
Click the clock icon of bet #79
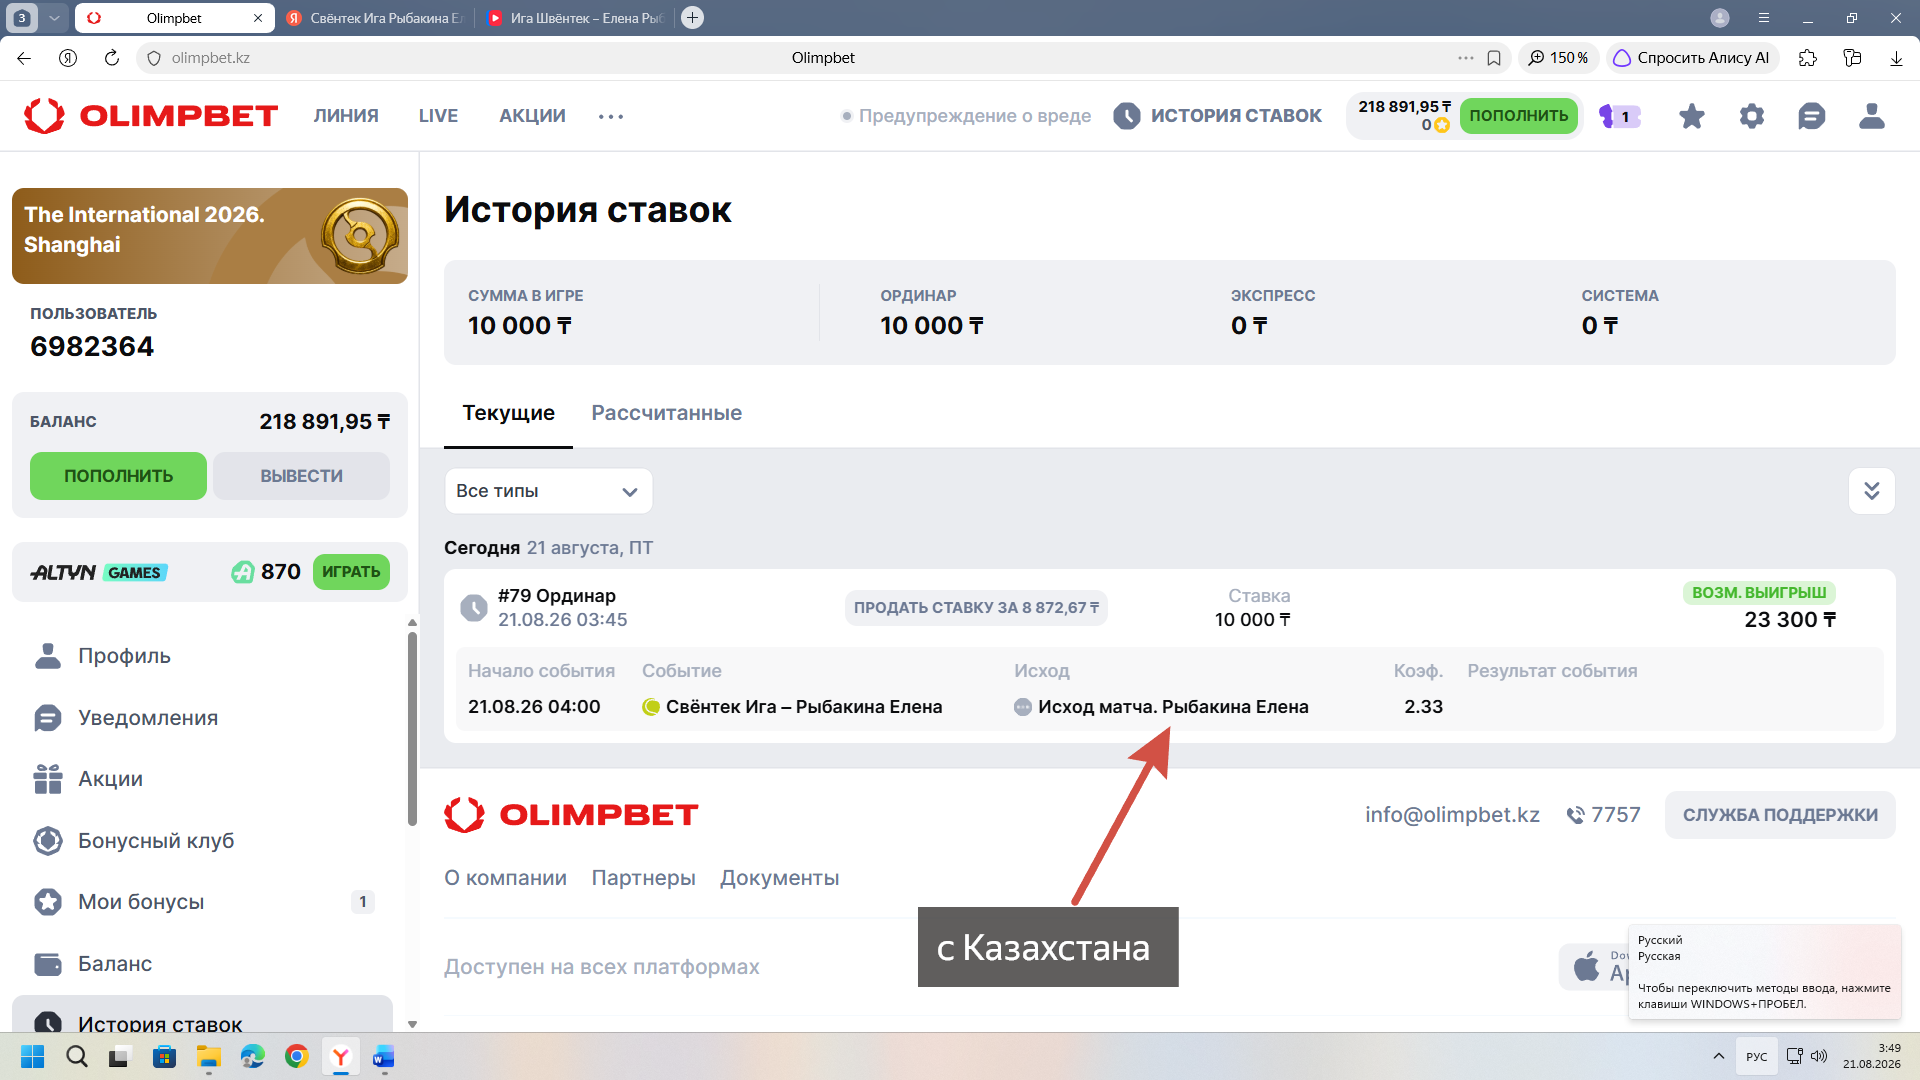[473, 608]
